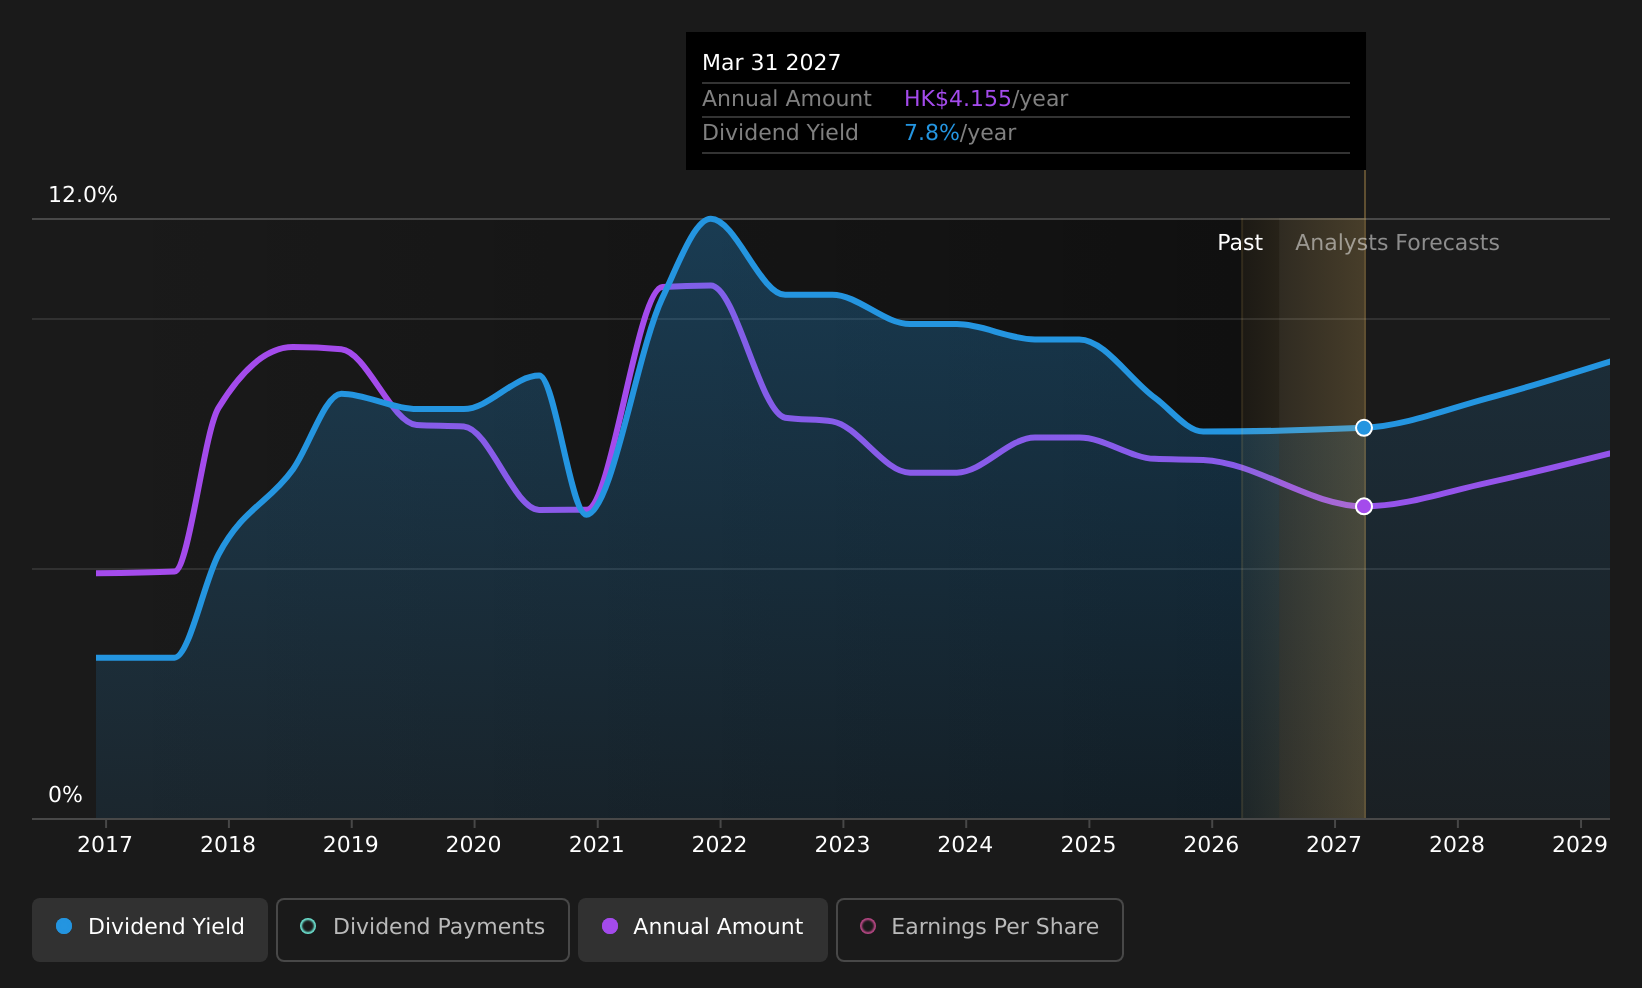This screenshot has width=1642, height=988.
Task: Click the tooltip Dividend Yield label
Action: 780,133
